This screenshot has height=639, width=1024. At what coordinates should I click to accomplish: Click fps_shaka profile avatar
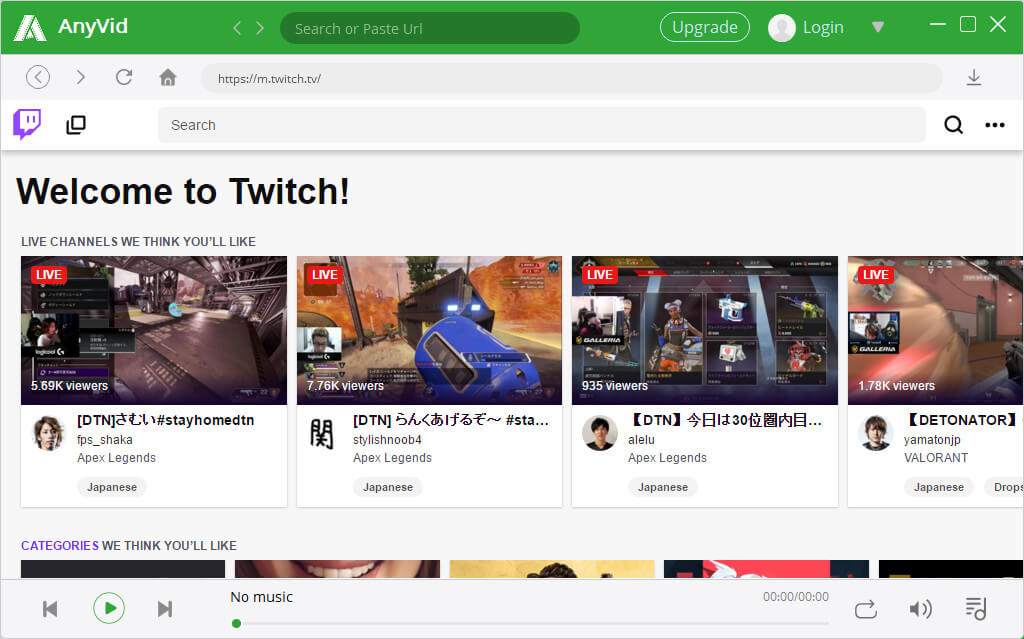(x=49, y=433)
